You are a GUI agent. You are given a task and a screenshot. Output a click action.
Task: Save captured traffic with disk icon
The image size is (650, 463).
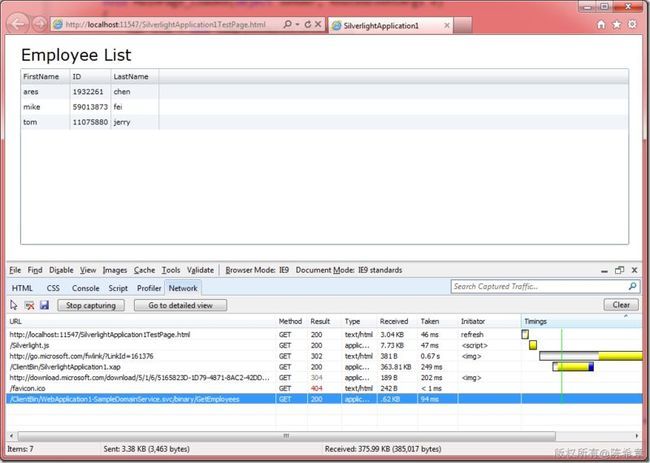pos(44,305)
